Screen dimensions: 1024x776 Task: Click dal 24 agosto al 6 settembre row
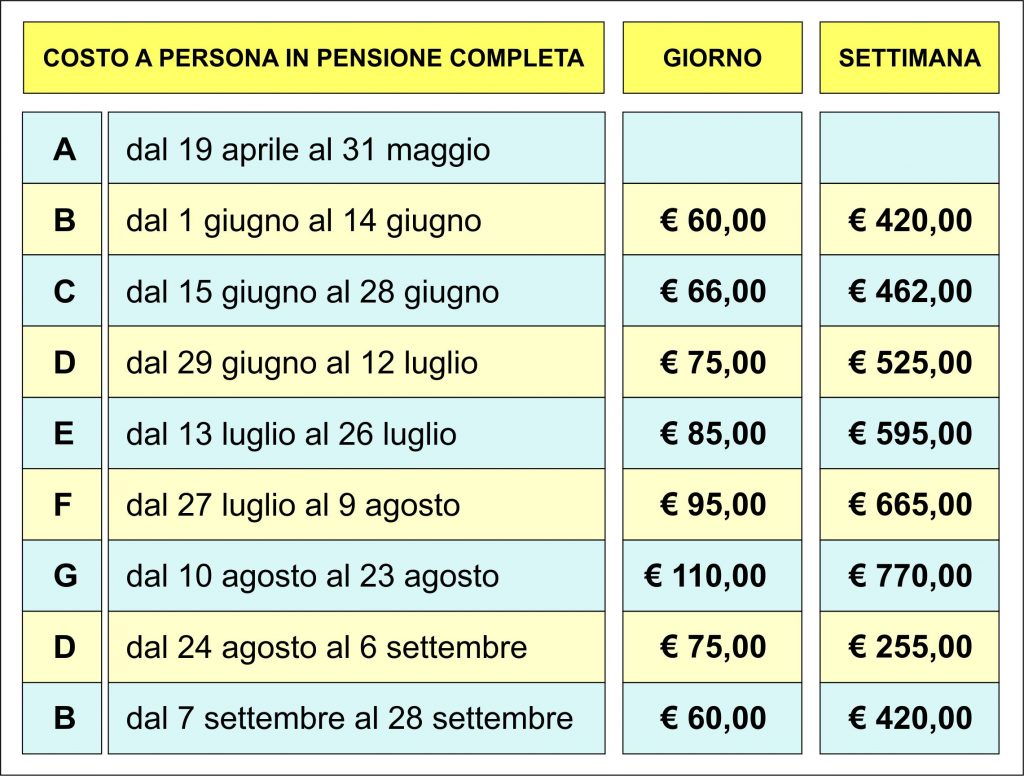(x=357, y=647)
